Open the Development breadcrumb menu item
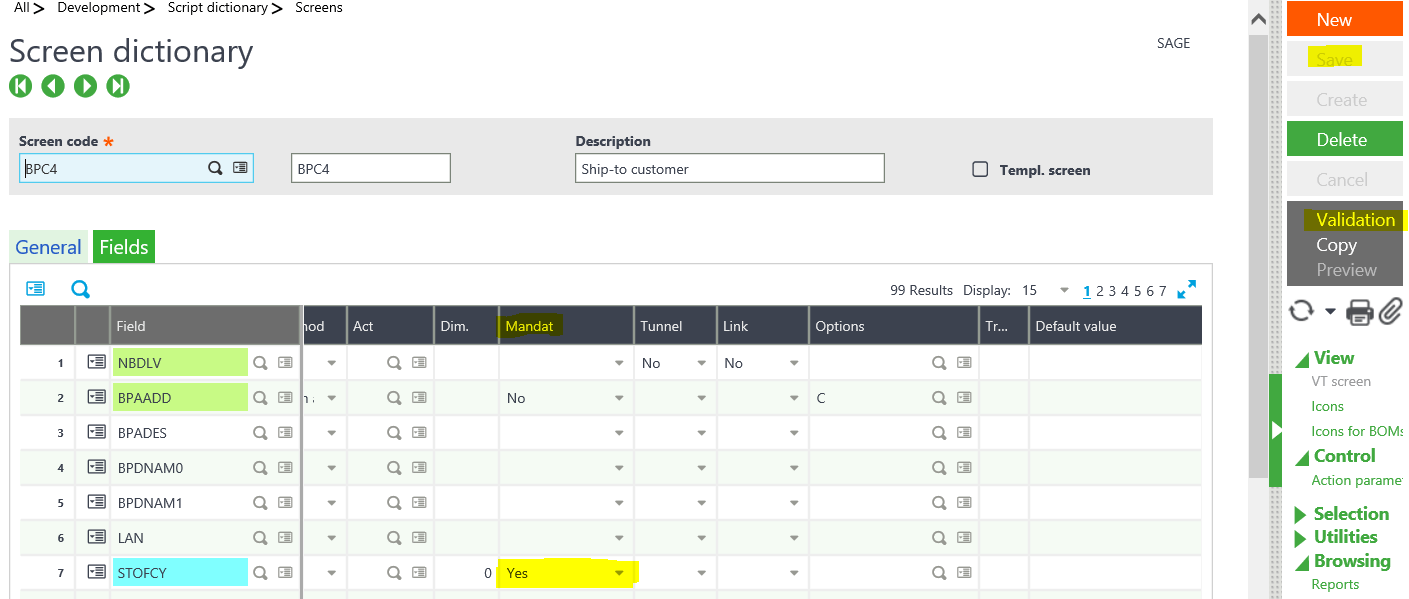Screen dimensions: 1409x599 pos(98,8)
